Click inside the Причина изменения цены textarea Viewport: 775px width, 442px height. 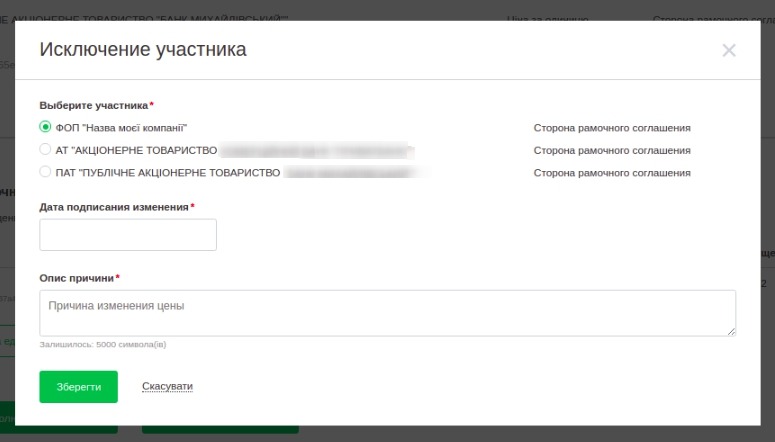click(387, 313)
